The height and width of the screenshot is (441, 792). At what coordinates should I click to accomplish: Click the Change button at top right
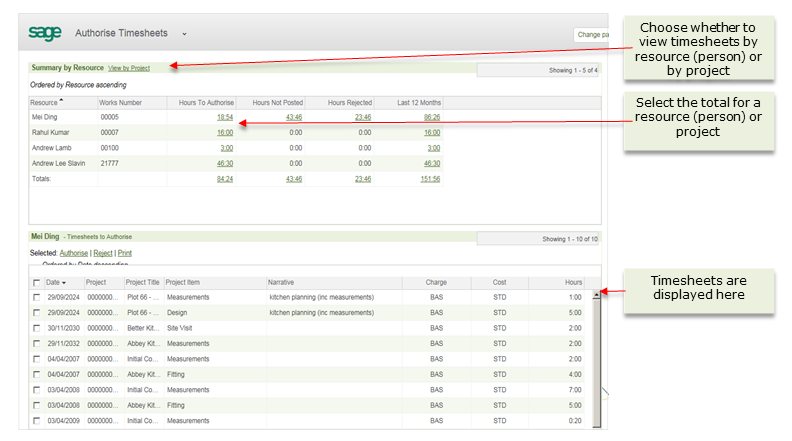590,35
